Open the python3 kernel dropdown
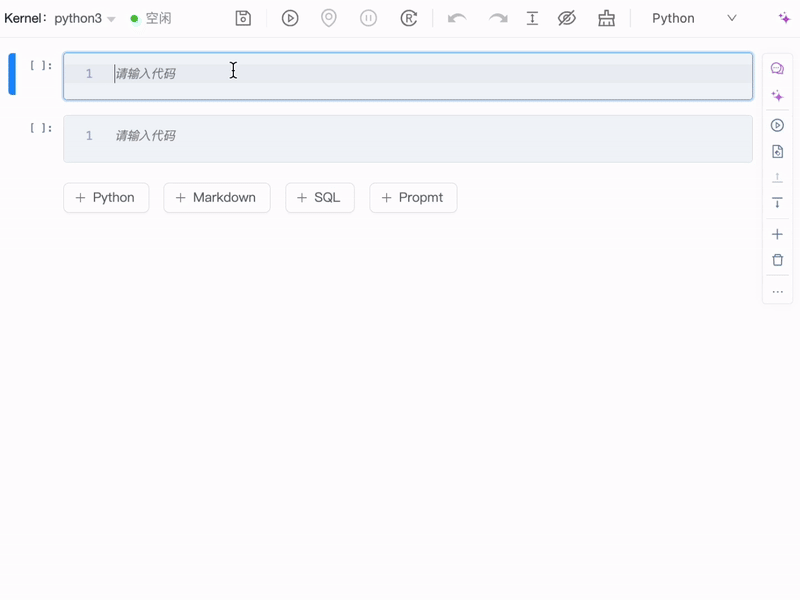The image size is (800, 600). pos(85,19)
